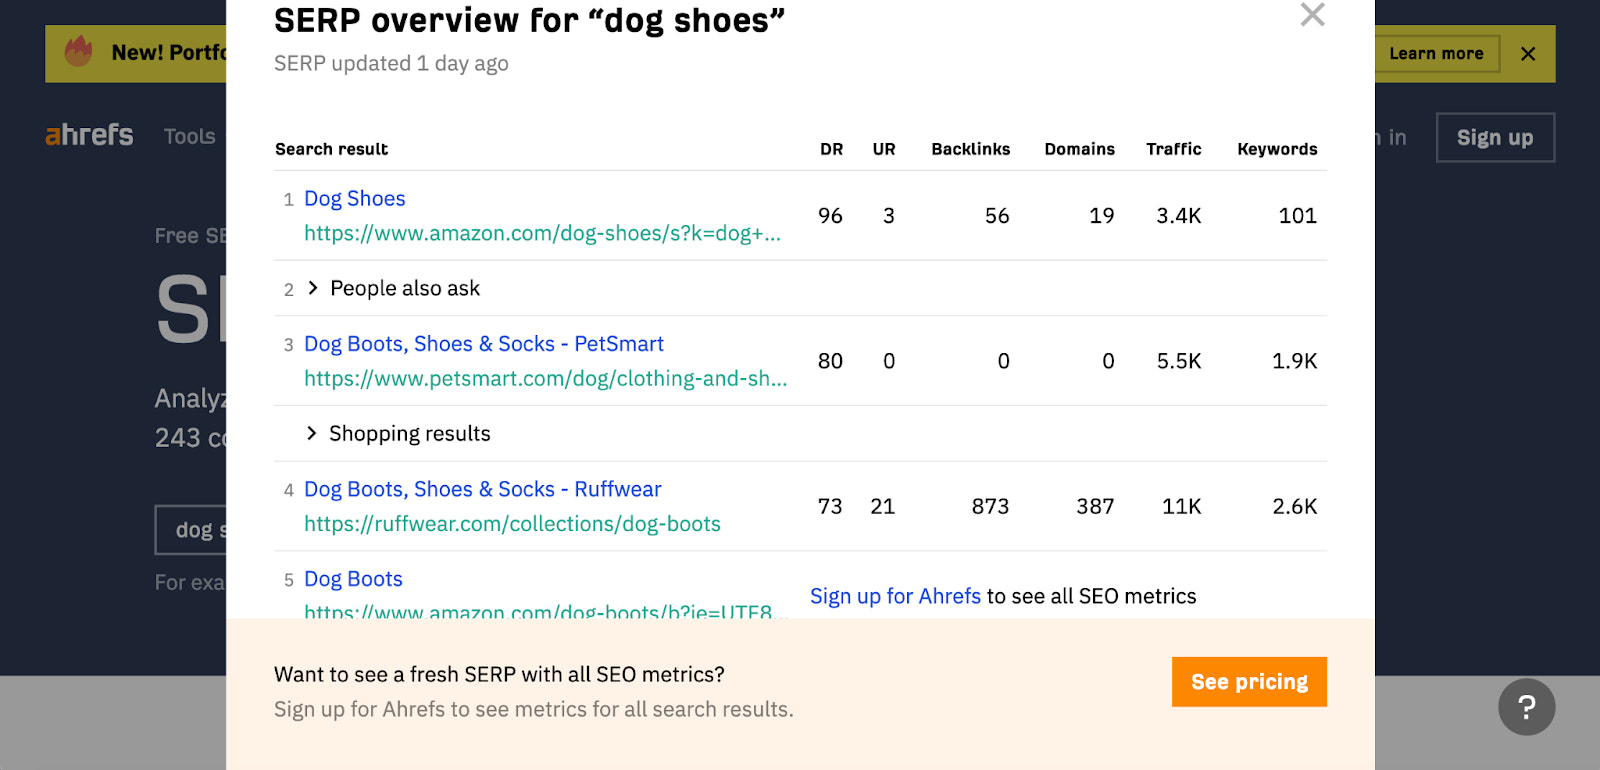Click Learn more in the banner

pyautogui.click(x=1436, y=54)
